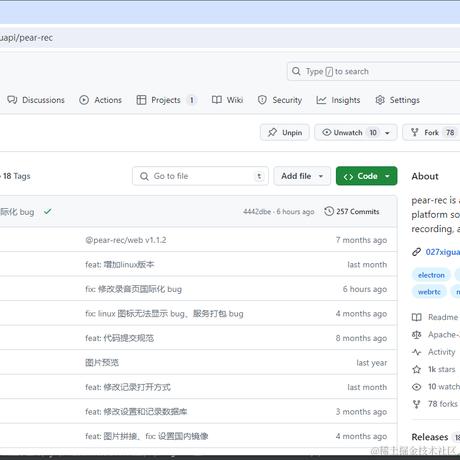This screenshot has height=460, width=460.
Task: Click the forks icon in About
Action: (417, 404)
